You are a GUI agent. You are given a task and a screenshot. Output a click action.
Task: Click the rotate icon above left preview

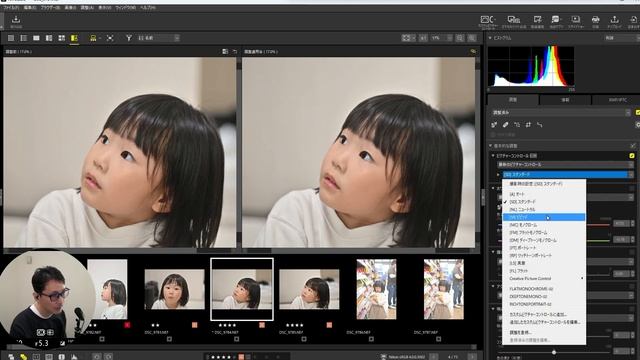click(x=235, y=51)
